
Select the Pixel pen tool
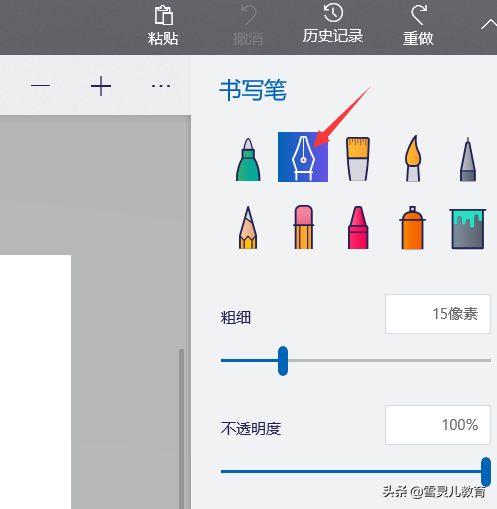click(x=468, y=159)
